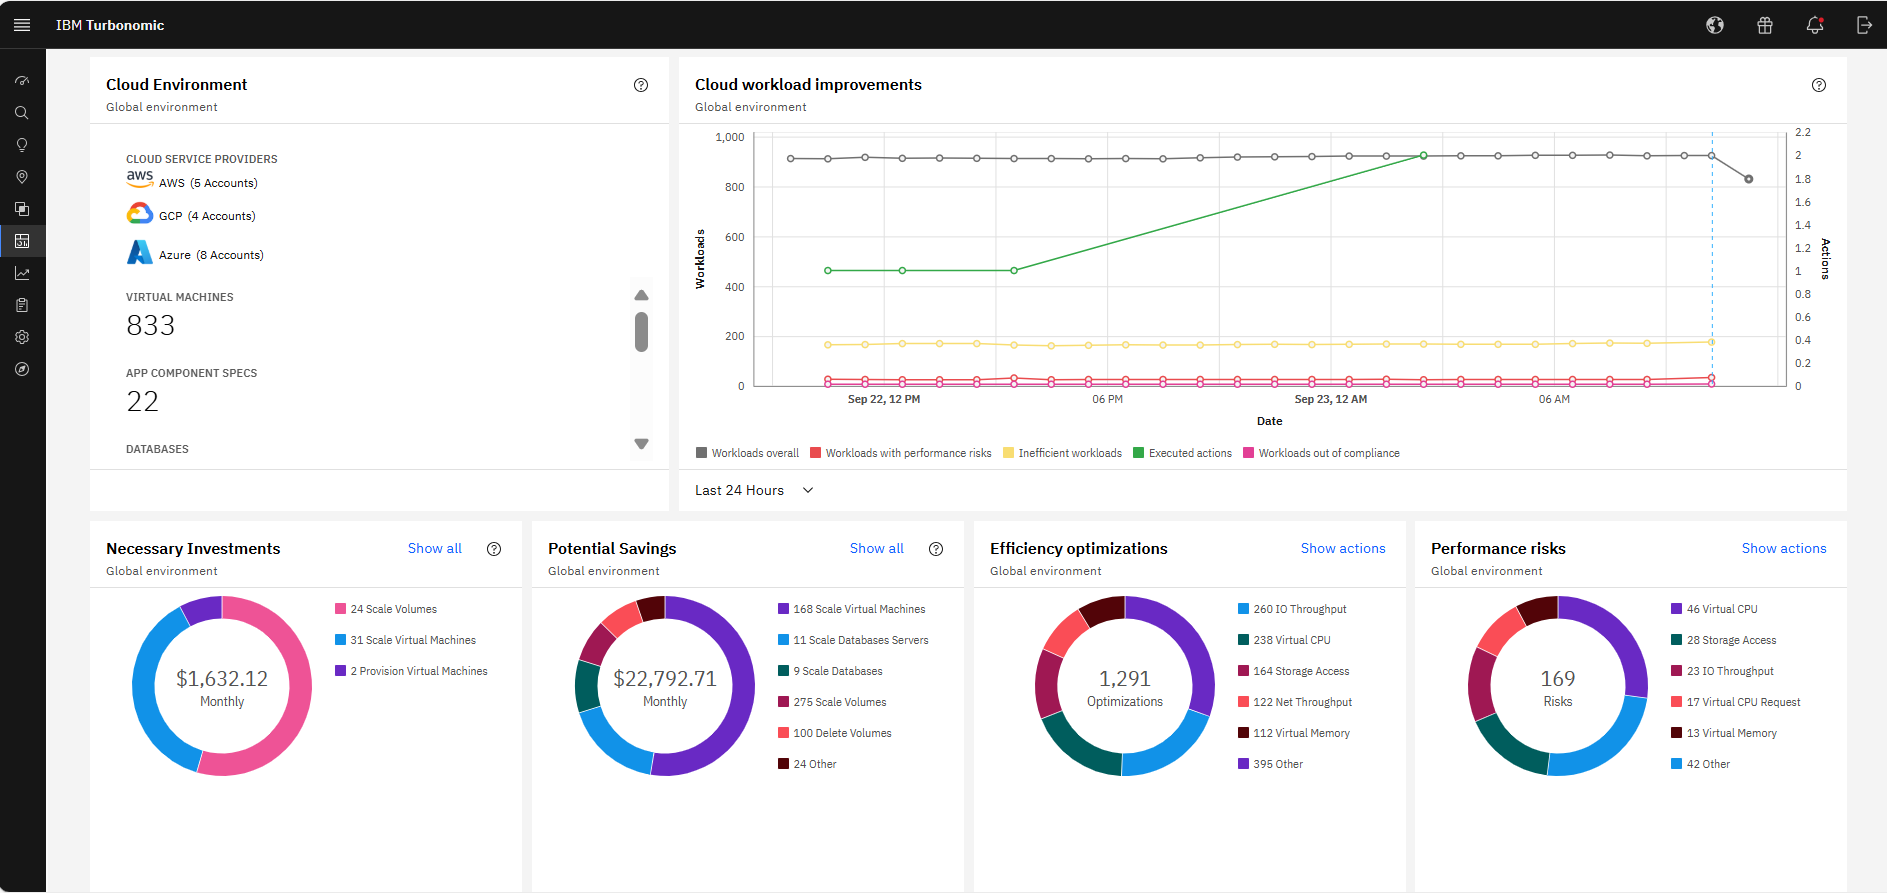
Task: Open the gift icon in header
Action: [1765, 25]
